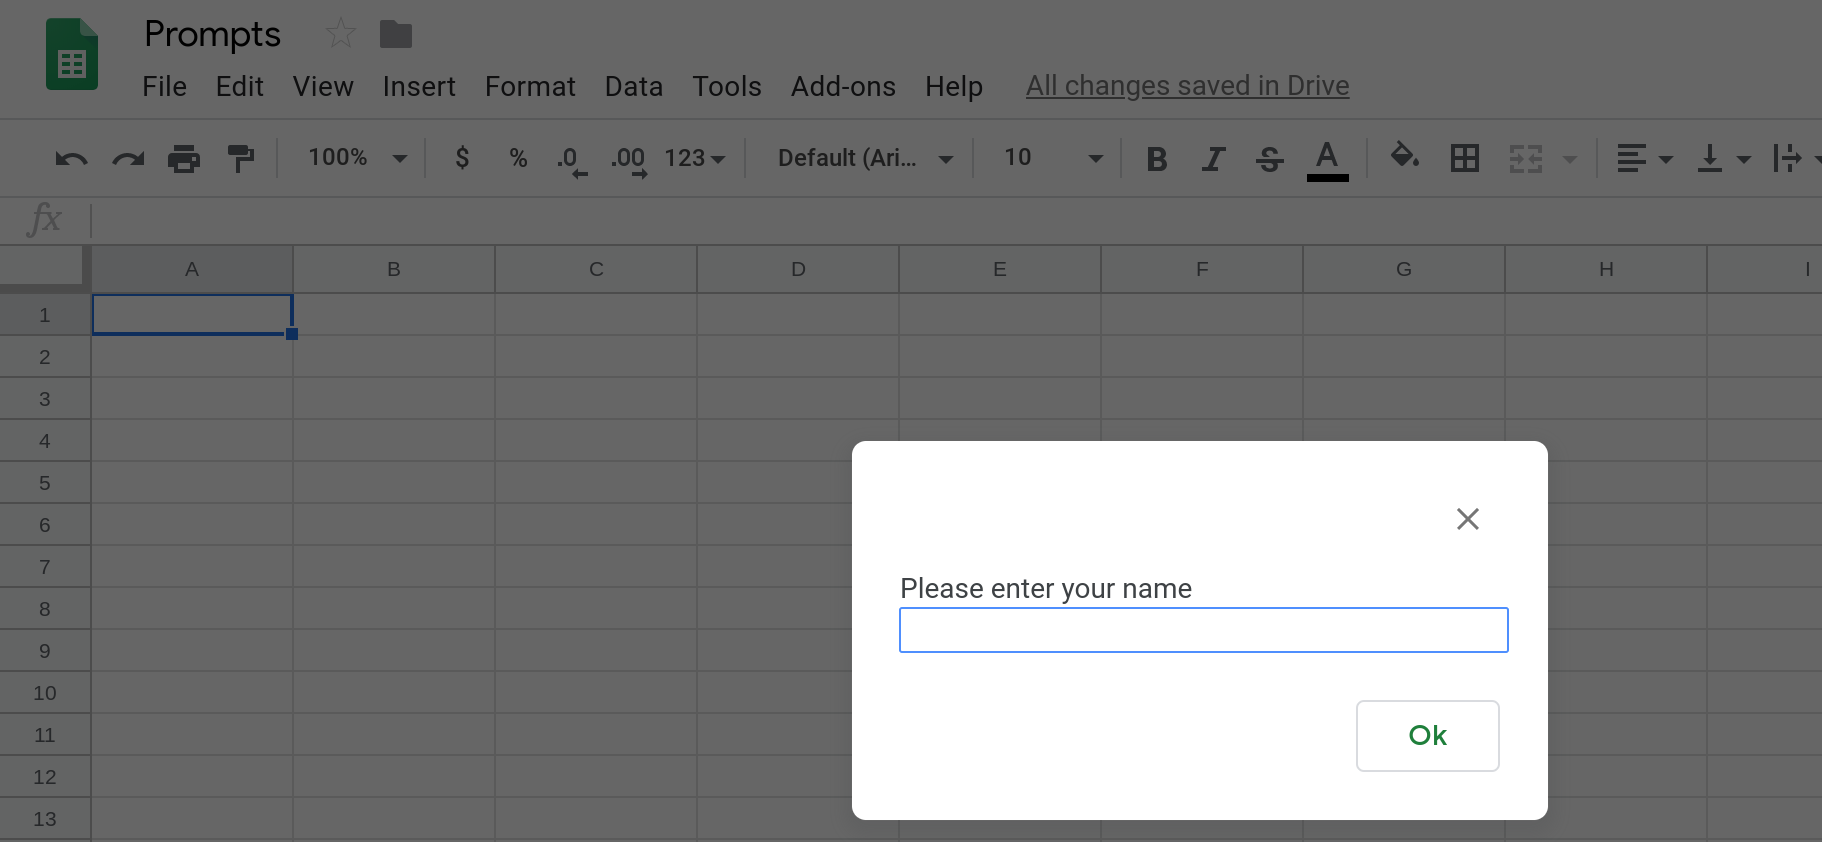Select cell A1
Image resolution: width=1822 pixels, height=842 pixels.
coord(192,314)
